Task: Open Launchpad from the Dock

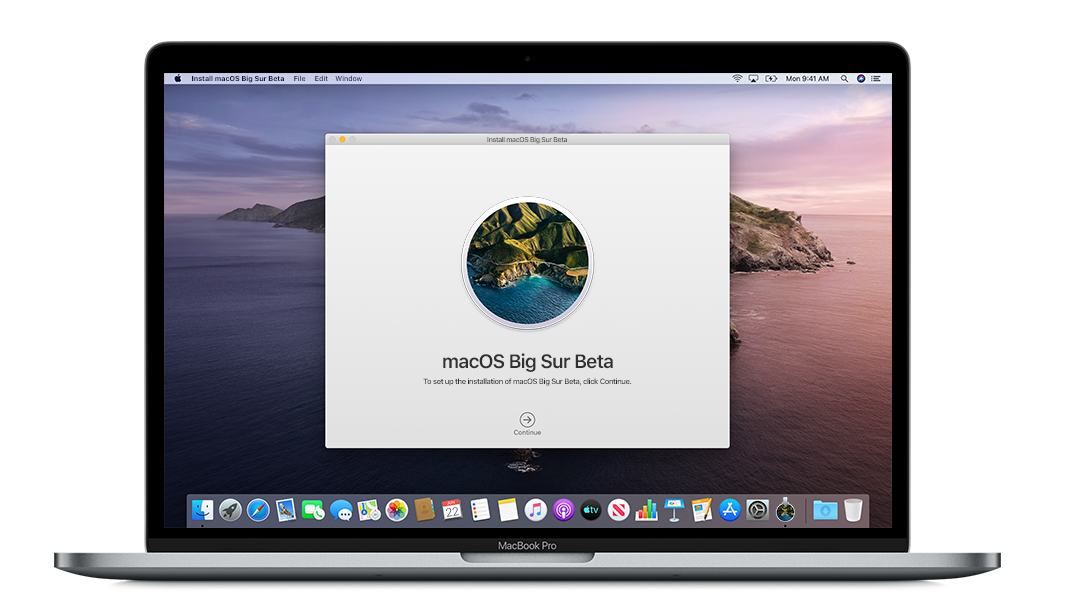Action: tap(230, 510)
